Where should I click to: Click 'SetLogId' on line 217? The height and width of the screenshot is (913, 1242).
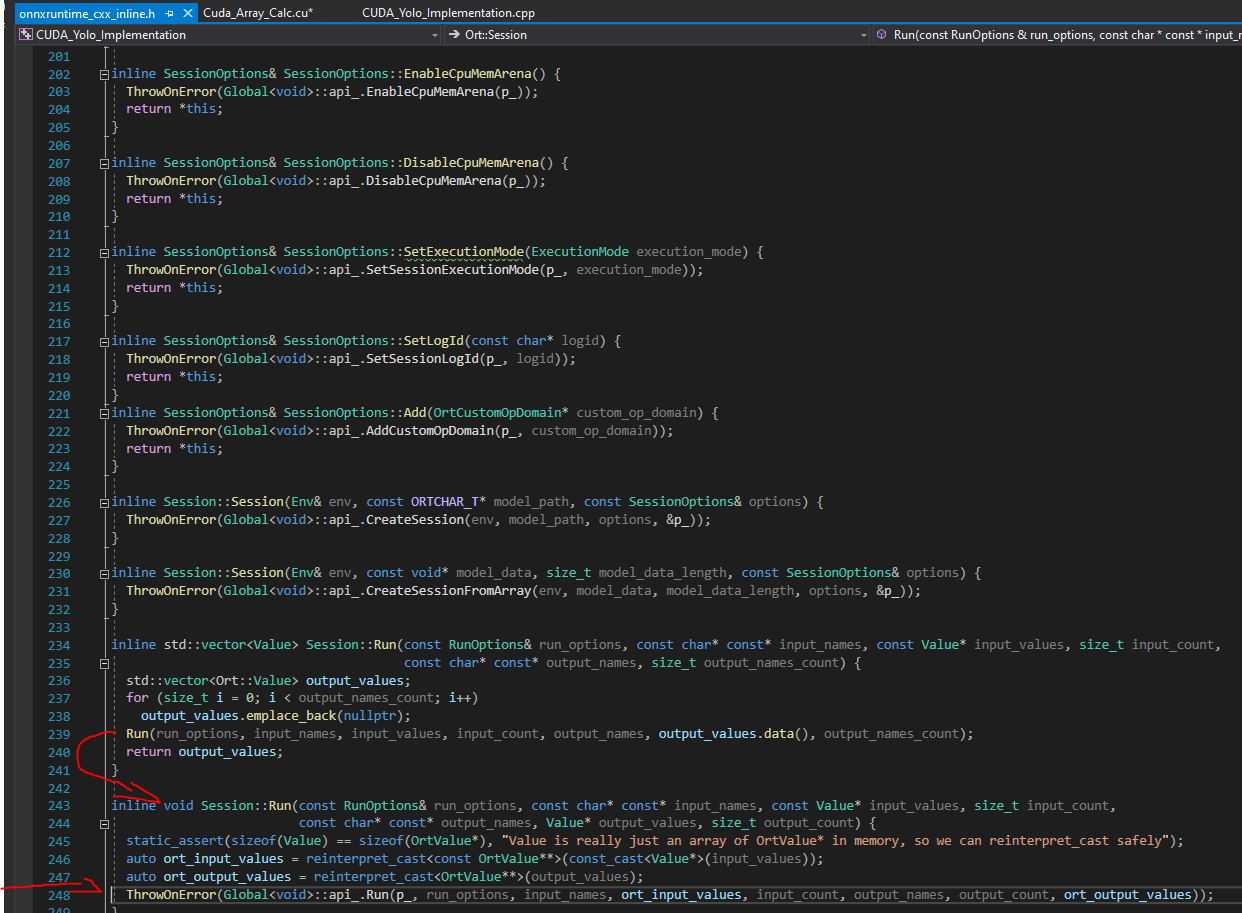tap(433, 340)
